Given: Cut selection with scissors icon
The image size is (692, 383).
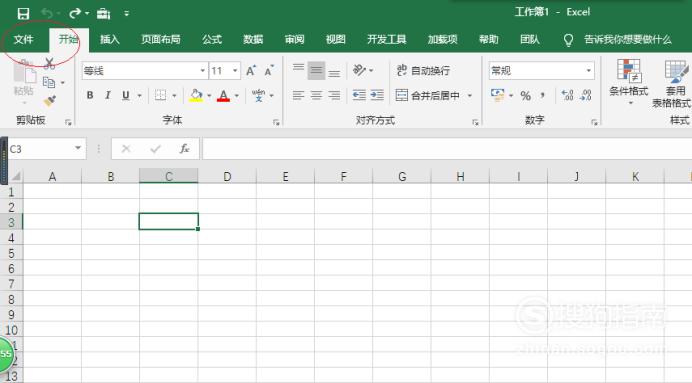Looking at the screenshot, I should tap(49, 64).
